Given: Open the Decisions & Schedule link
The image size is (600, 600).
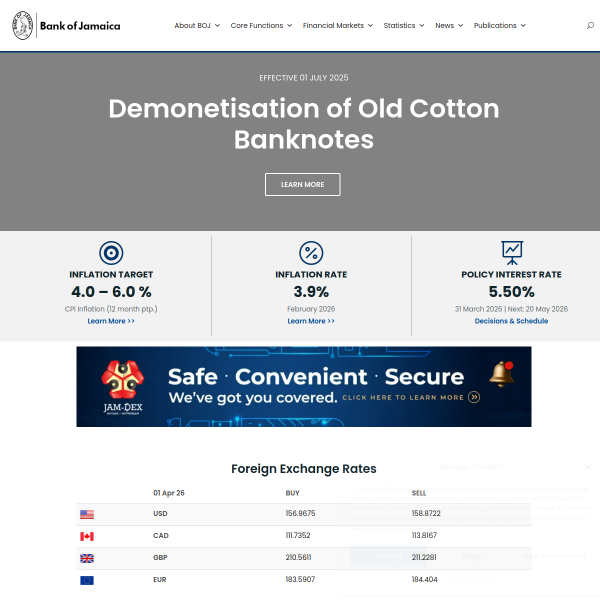Looking at the screenshot, I should click(511, 321).
